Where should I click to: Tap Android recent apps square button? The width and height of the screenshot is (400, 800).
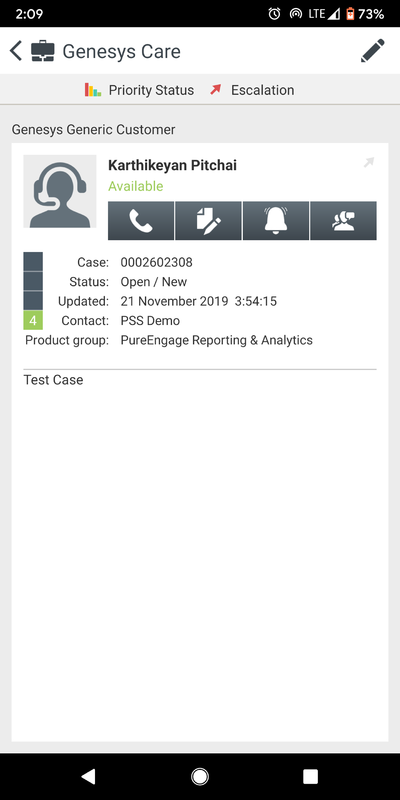pos(310,777)
